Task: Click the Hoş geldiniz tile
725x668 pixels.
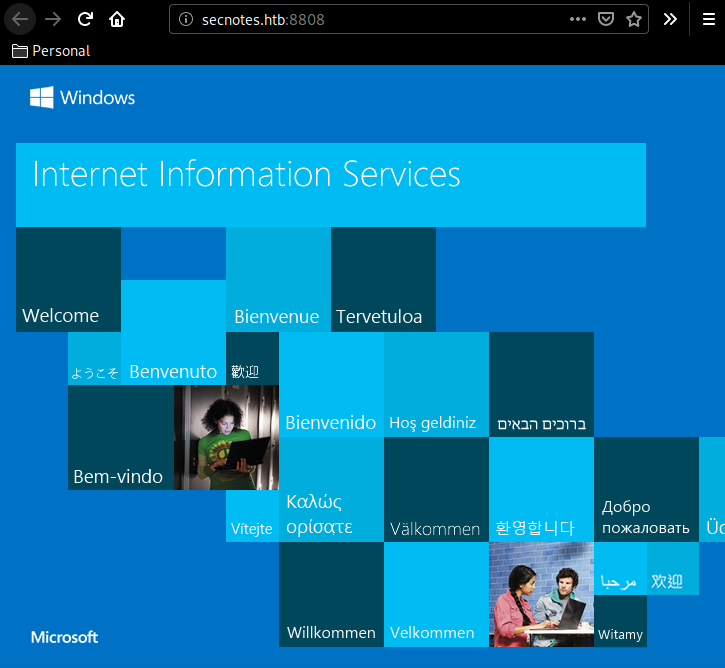Action: tap(436, 384)
